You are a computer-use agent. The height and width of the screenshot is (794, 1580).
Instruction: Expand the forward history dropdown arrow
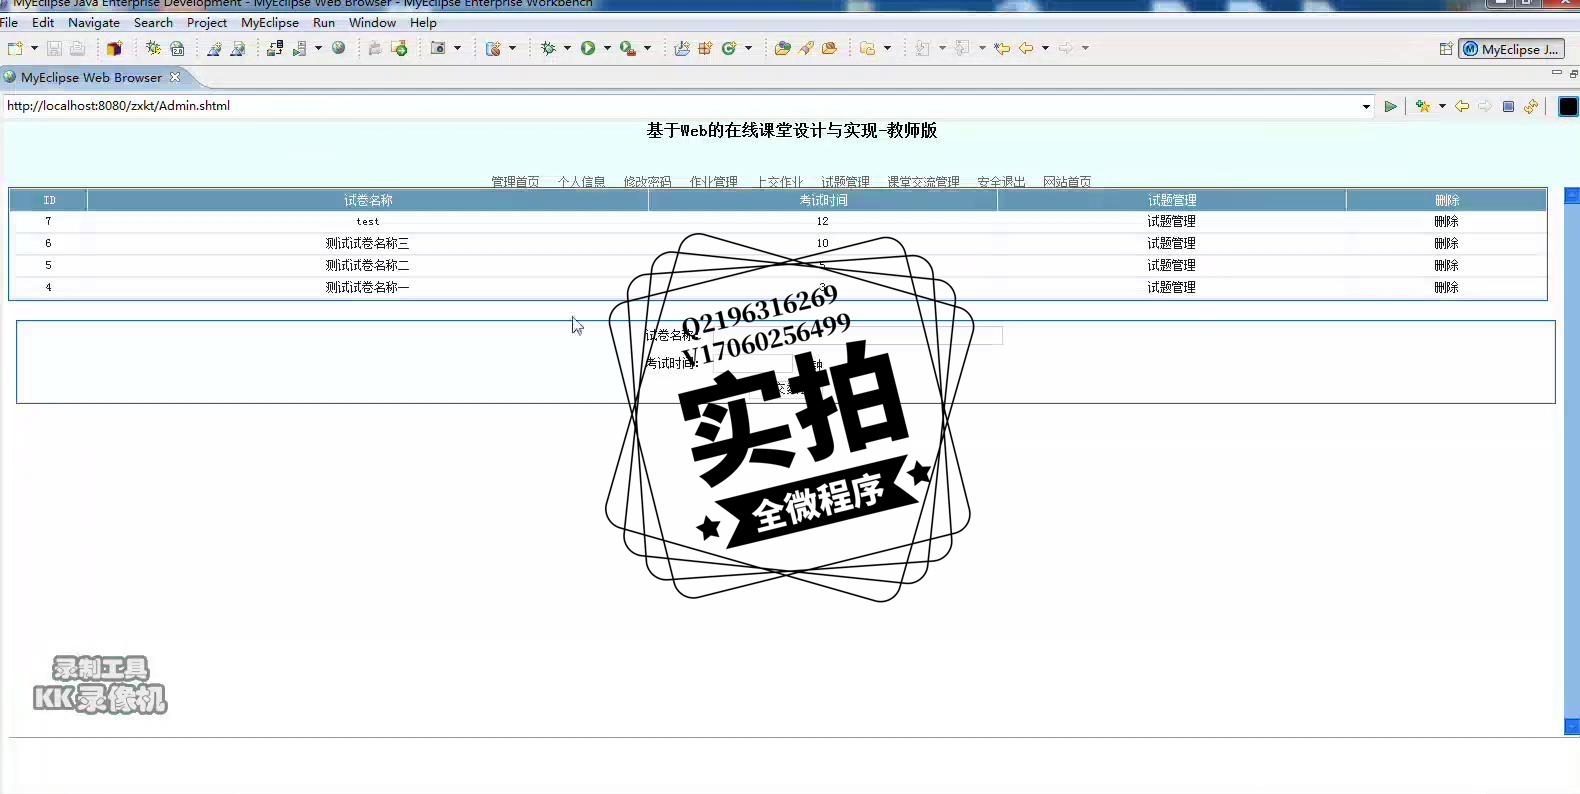(1085, 48)
